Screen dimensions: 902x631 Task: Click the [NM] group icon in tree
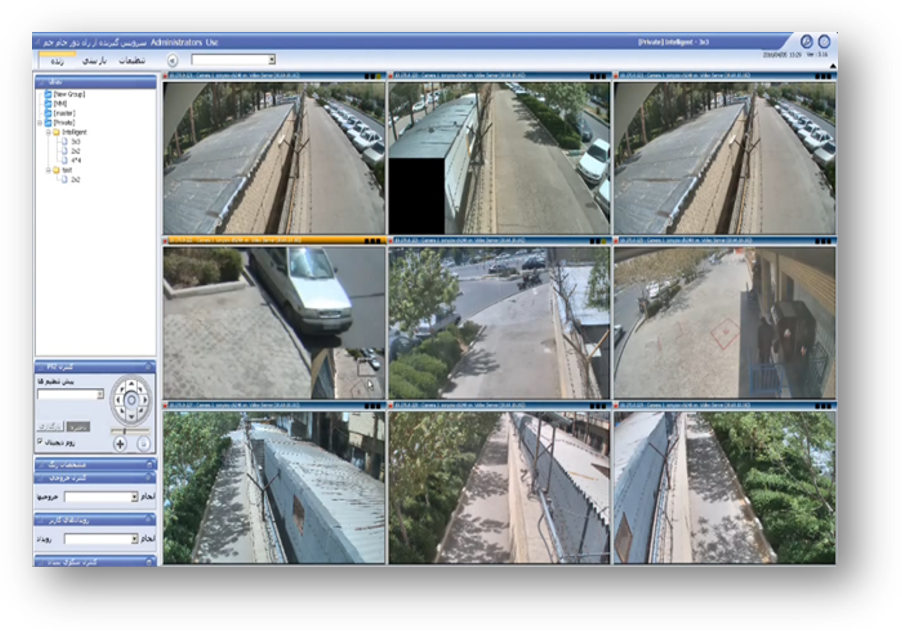coord(48,104)
